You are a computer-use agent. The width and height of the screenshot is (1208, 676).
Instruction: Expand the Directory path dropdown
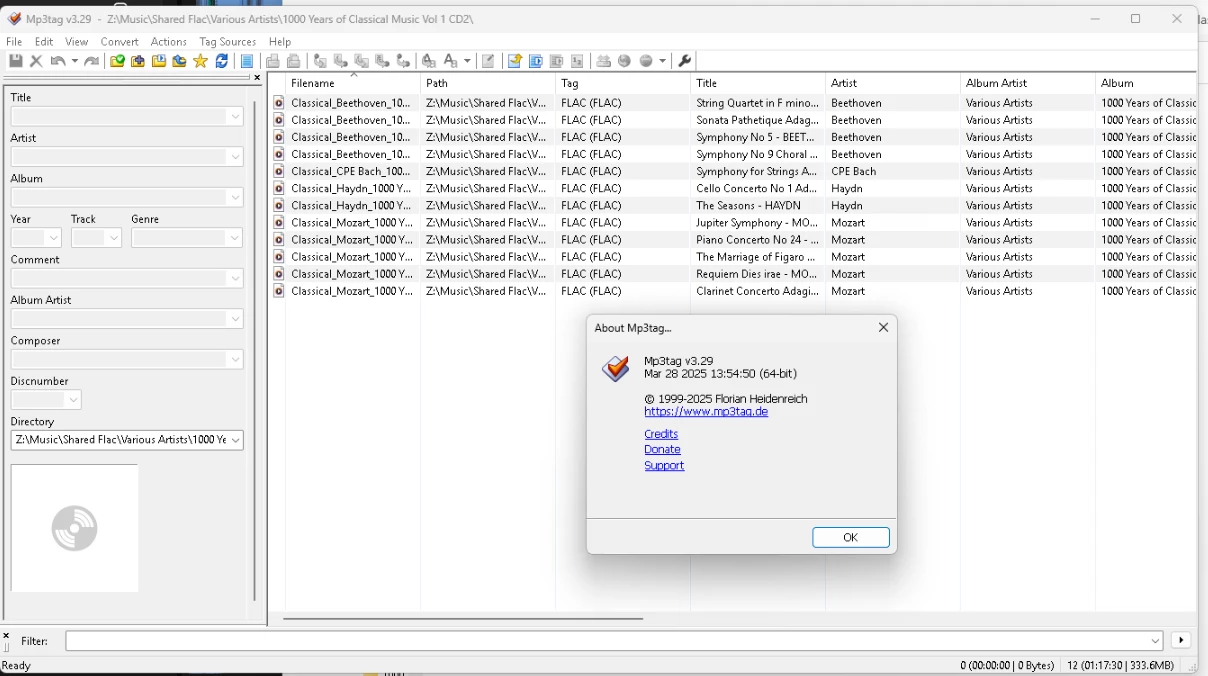(235, 440)
